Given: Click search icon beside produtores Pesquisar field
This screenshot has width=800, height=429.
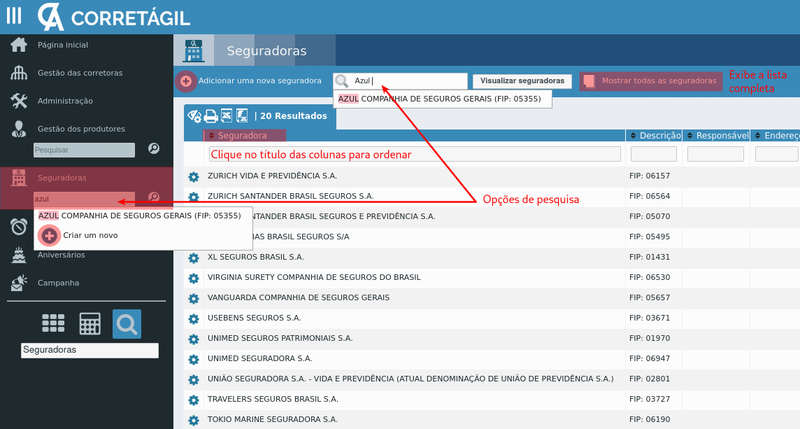Looking at the screenshot, I should pos(154,148).
